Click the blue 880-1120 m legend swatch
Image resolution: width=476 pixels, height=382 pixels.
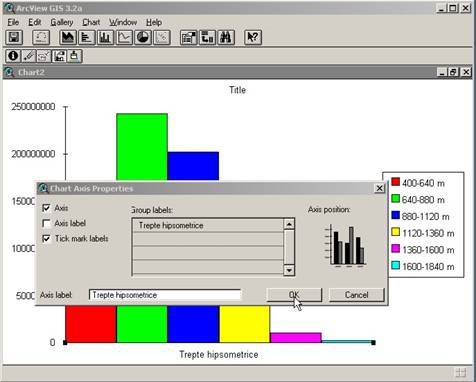click(x=395, y=215)
